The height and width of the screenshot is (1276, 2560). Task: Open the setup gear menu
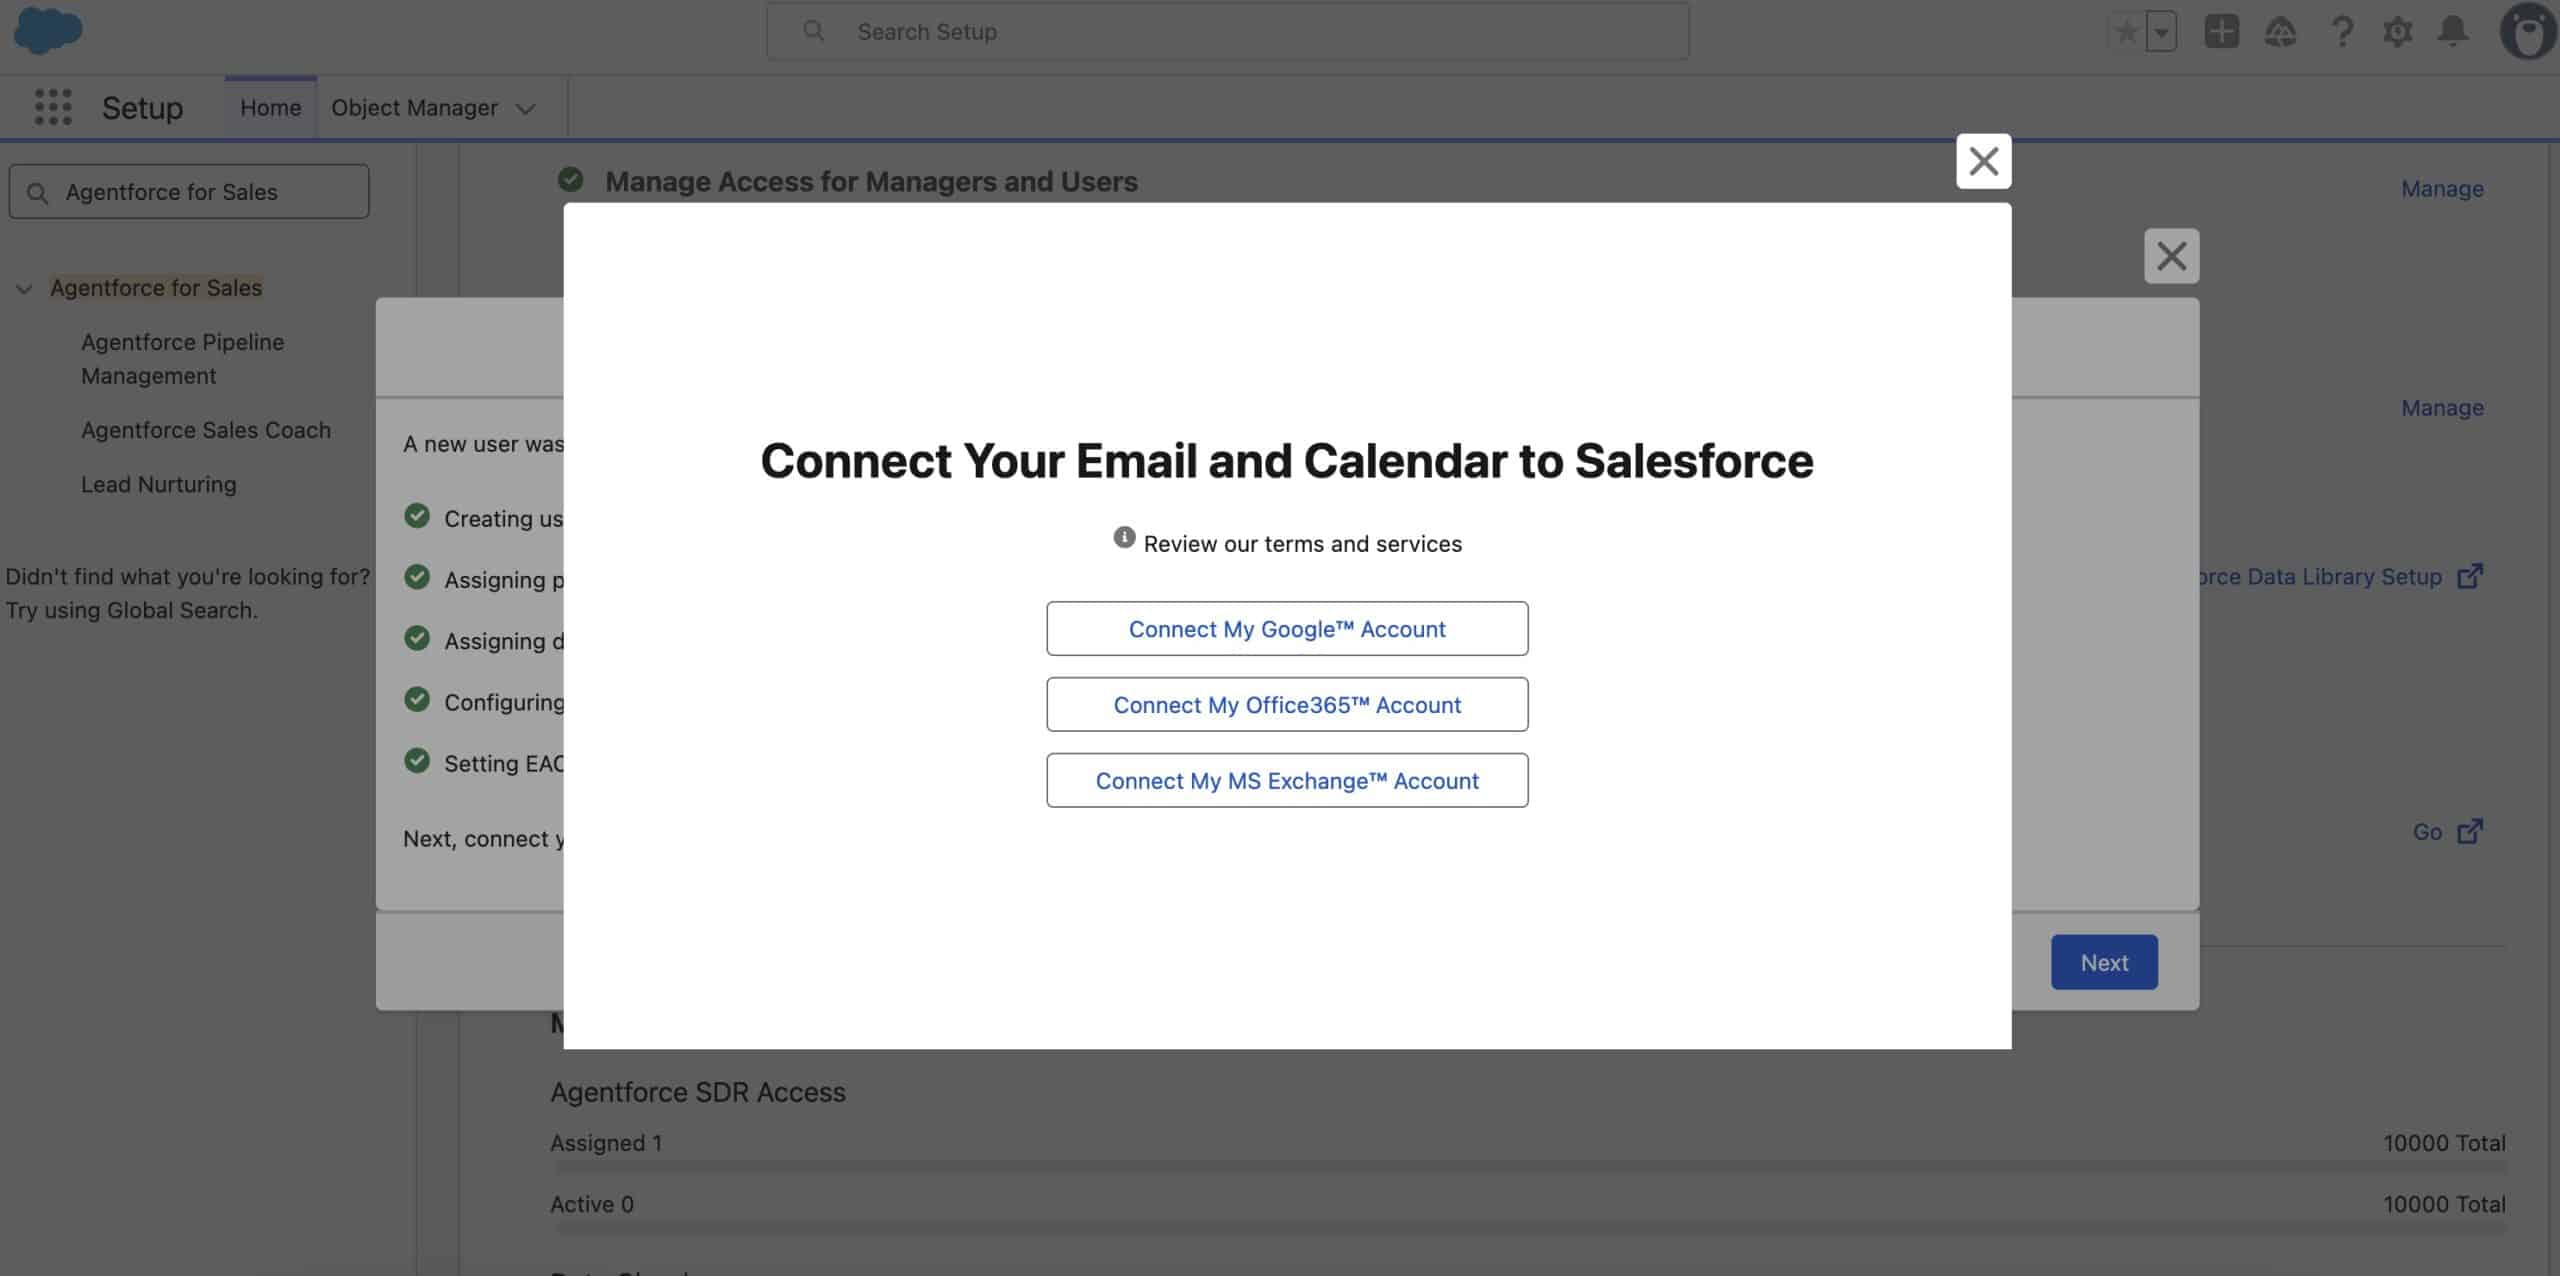coord(2397,32)
